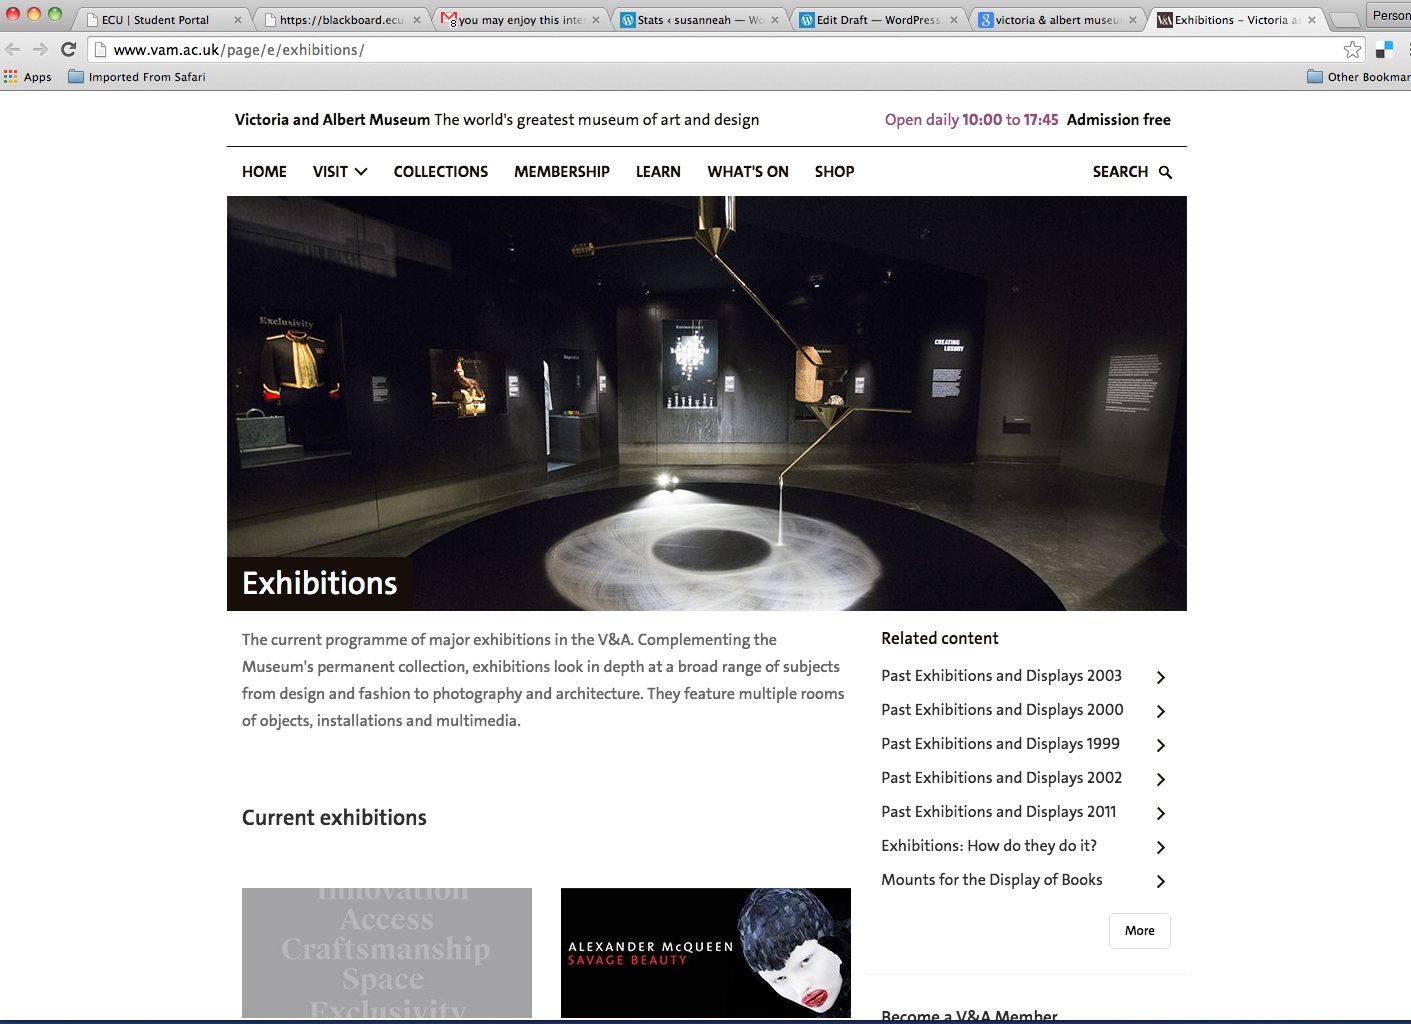Click the Apps grid icon in bookmarks bar
Viewport: 1411px width, 1024px height.
tap(11, 77)
